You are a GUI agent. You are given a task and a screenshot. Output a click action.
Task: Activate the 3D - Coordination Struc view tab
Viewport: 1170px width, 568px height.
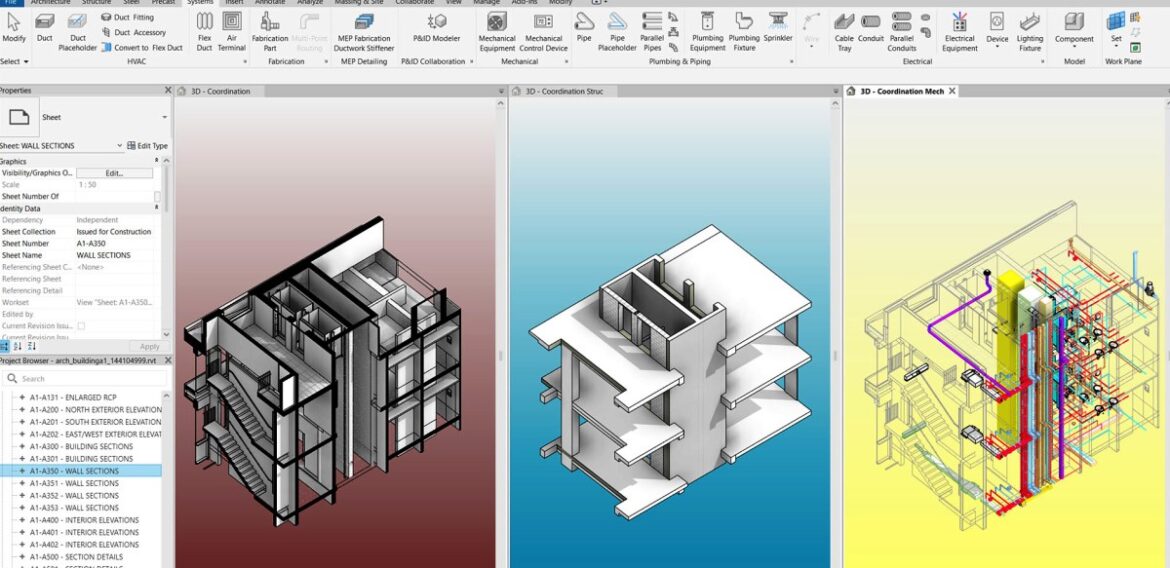[x=564, y=91]
